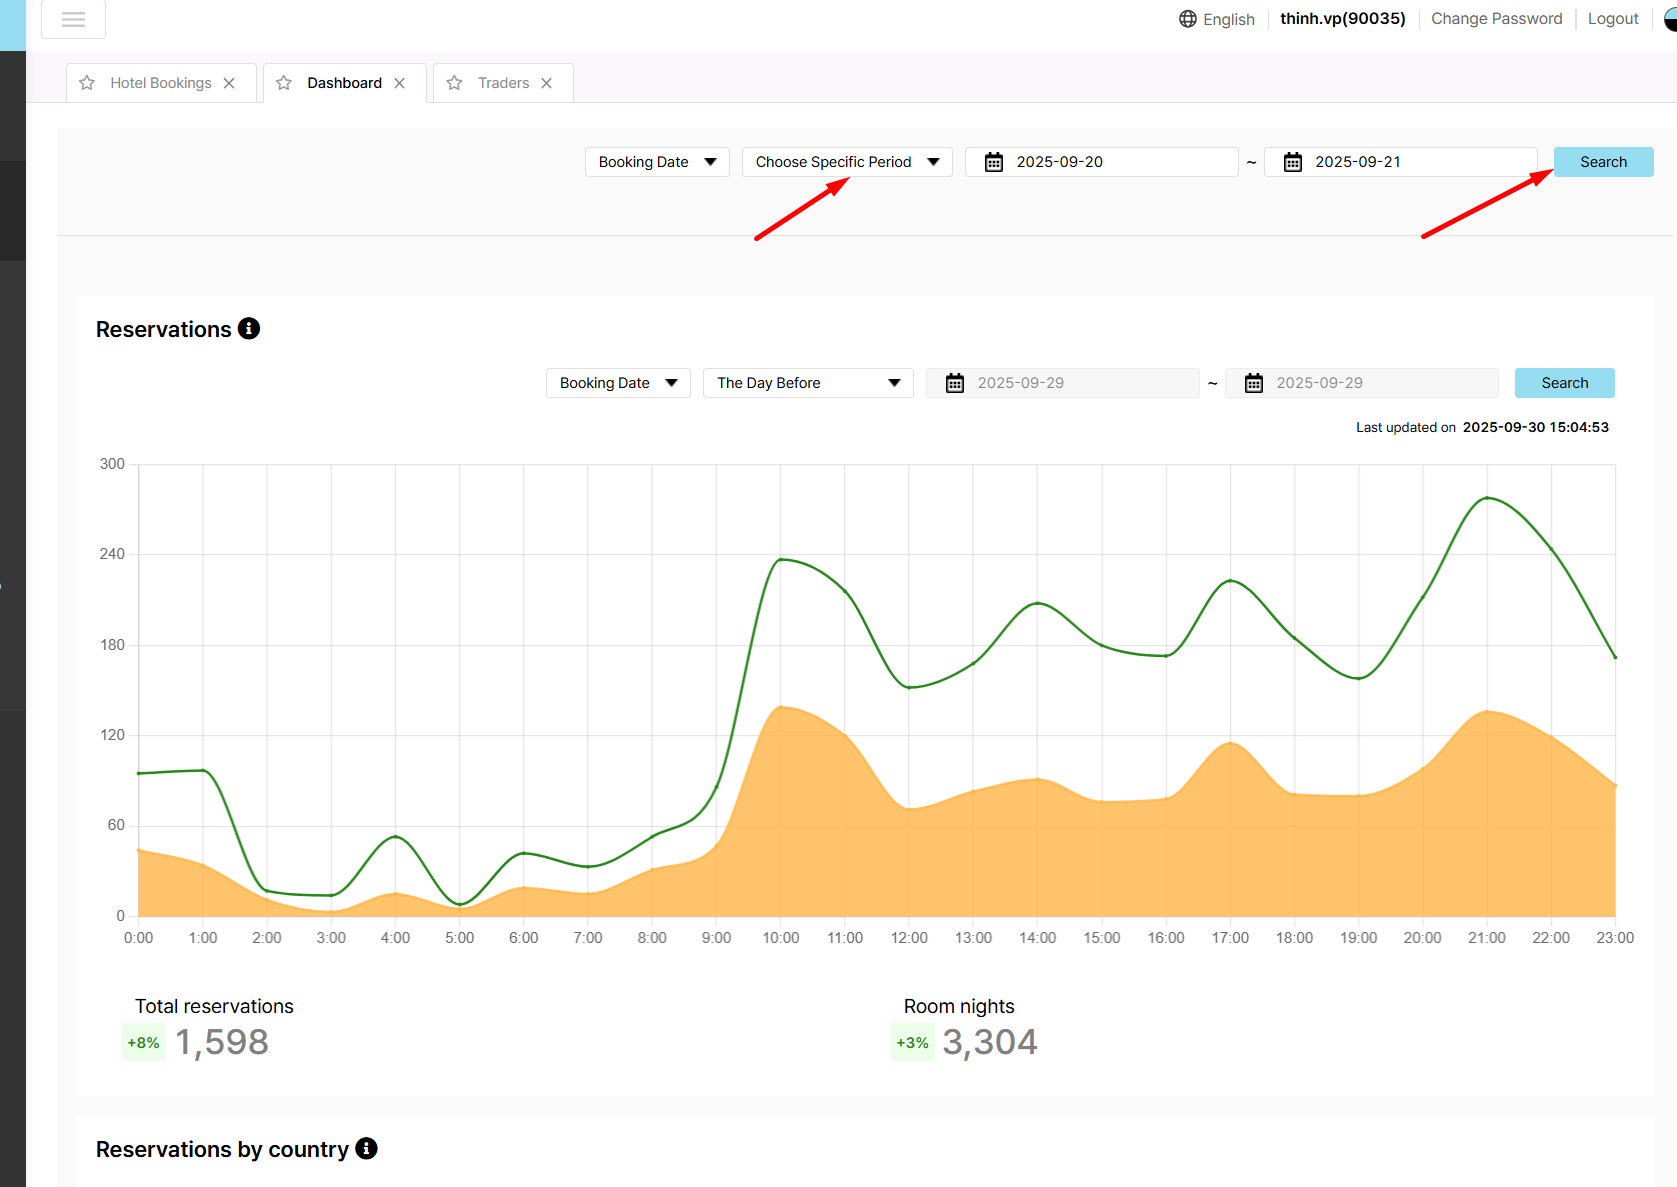Viewport: 1677px width, 1187px height.
Task: Click the top Search button
Action: pyautogui.click(x=1602, y=162)
